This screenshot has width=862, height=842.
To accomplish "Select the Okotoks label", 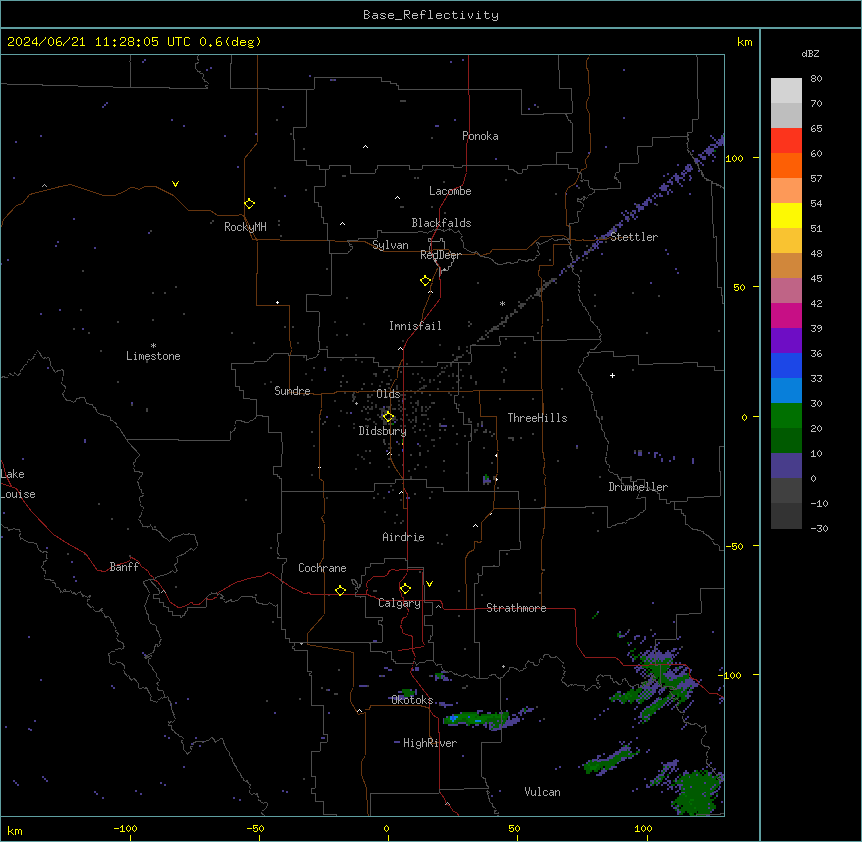I will click(x=412, y=700).
